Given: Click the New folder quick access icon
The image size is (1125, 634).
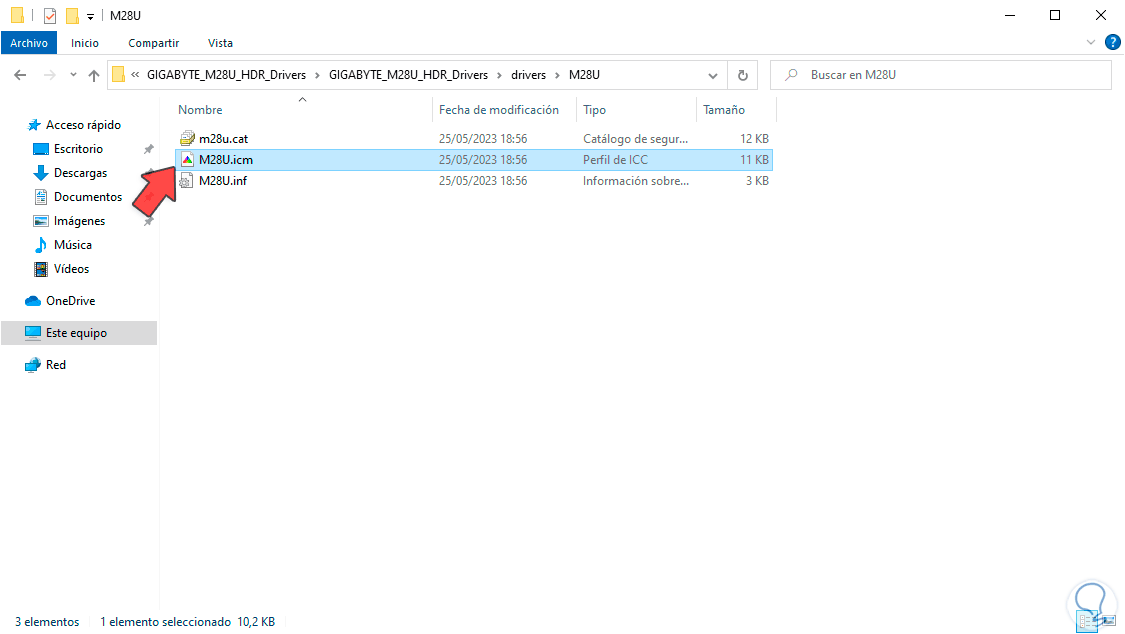Looking at the screenshot, I should click(x=72, y=15).
